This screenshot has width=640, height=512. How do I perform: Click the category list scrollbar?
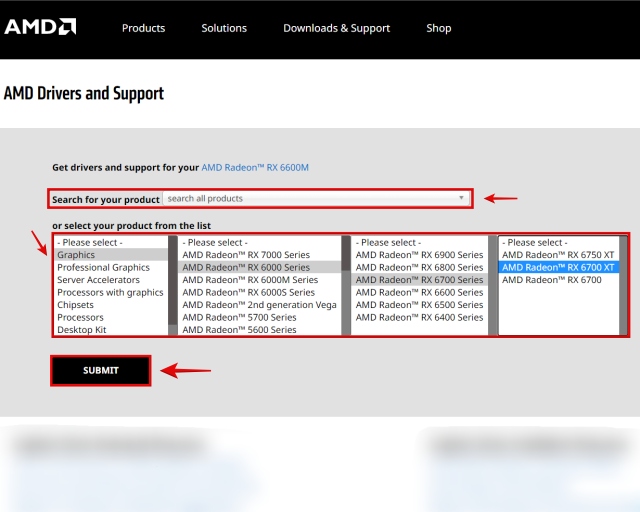click(173, 285)
